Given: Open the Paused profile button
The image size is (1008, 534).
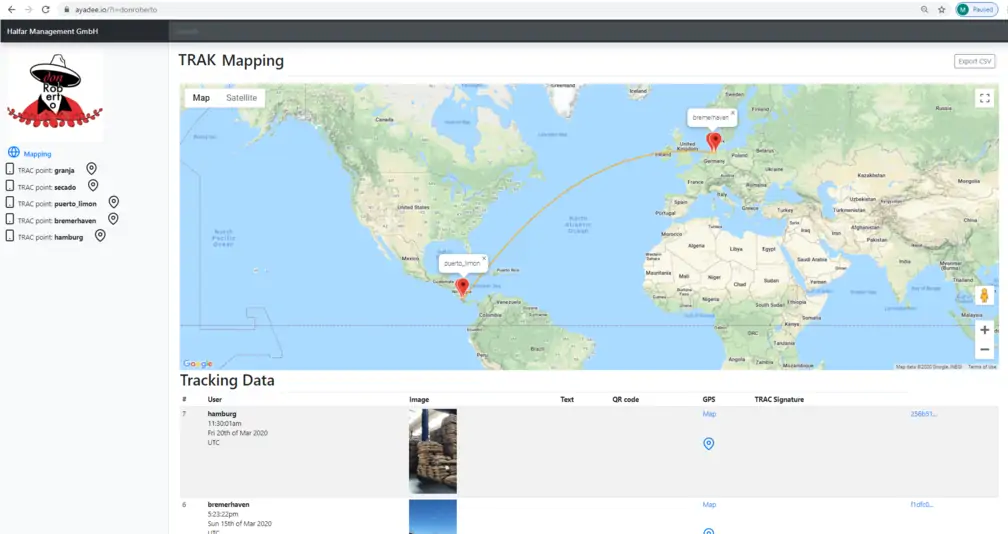Looking at the screenshot, I should click(976, 10).
